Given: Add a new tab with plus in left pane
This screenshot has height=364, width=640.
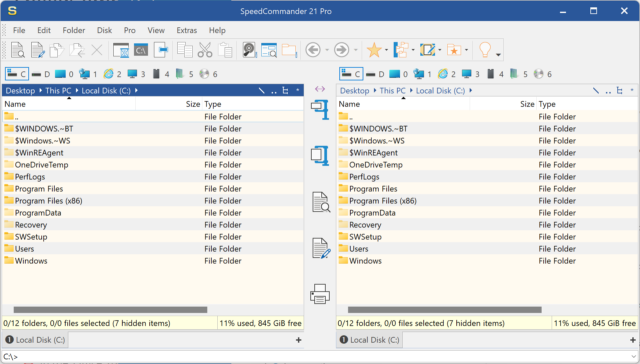Looking at the screenshot, I should click(298, 340).
